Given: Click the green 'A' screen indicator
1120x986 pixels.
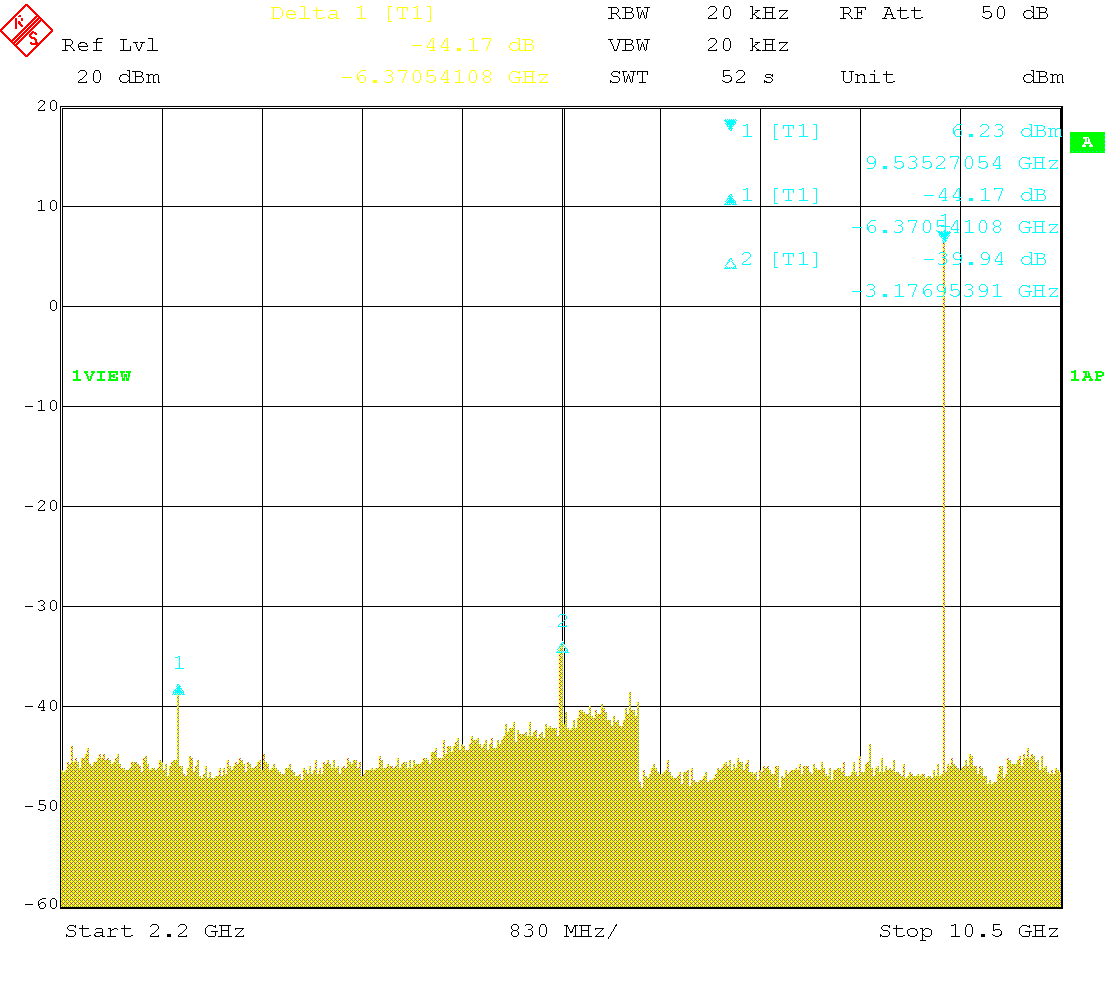Looking at the screenshot, I should coord(1087,142).
